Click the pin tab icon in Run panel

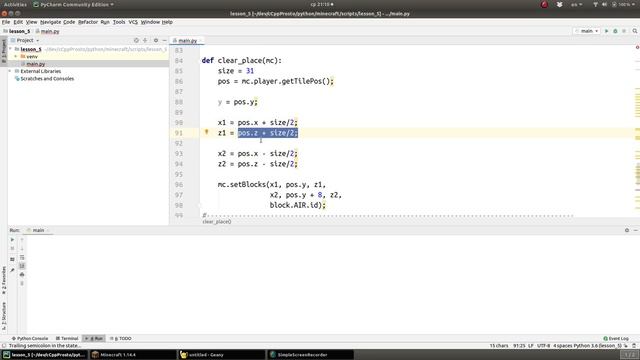[x=12, y=270]
